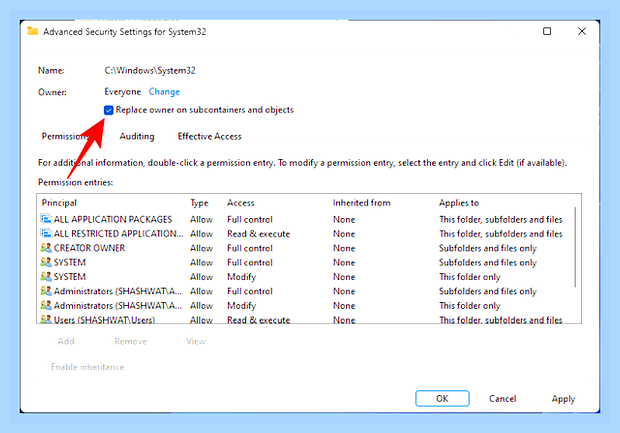Dismiss the dialog with Cancel
The width and height of the screenshot is (620, 433).
click(x=502, y=399)
